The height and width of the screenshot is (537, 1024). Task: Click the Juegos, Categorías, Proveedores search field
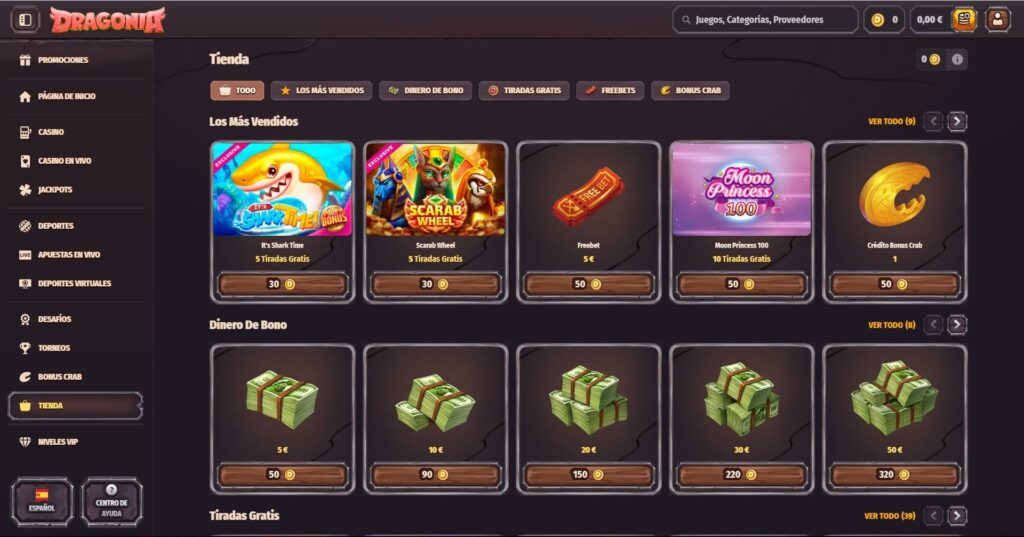(765, 20)
